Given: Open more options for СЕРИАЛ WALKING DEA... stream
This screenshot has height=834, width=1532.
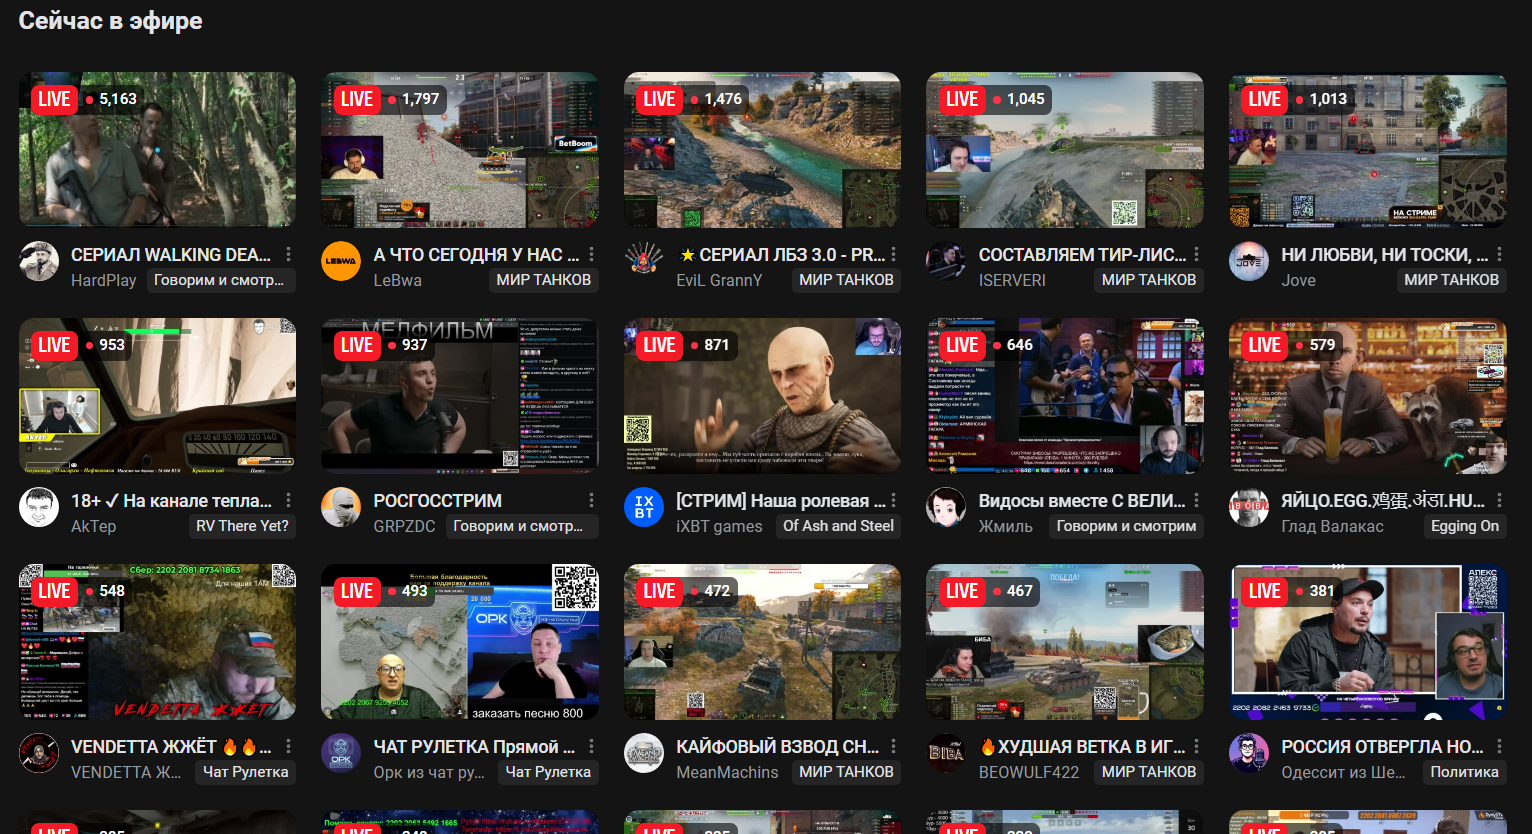Looking at the screenshot, I should 289,254.
